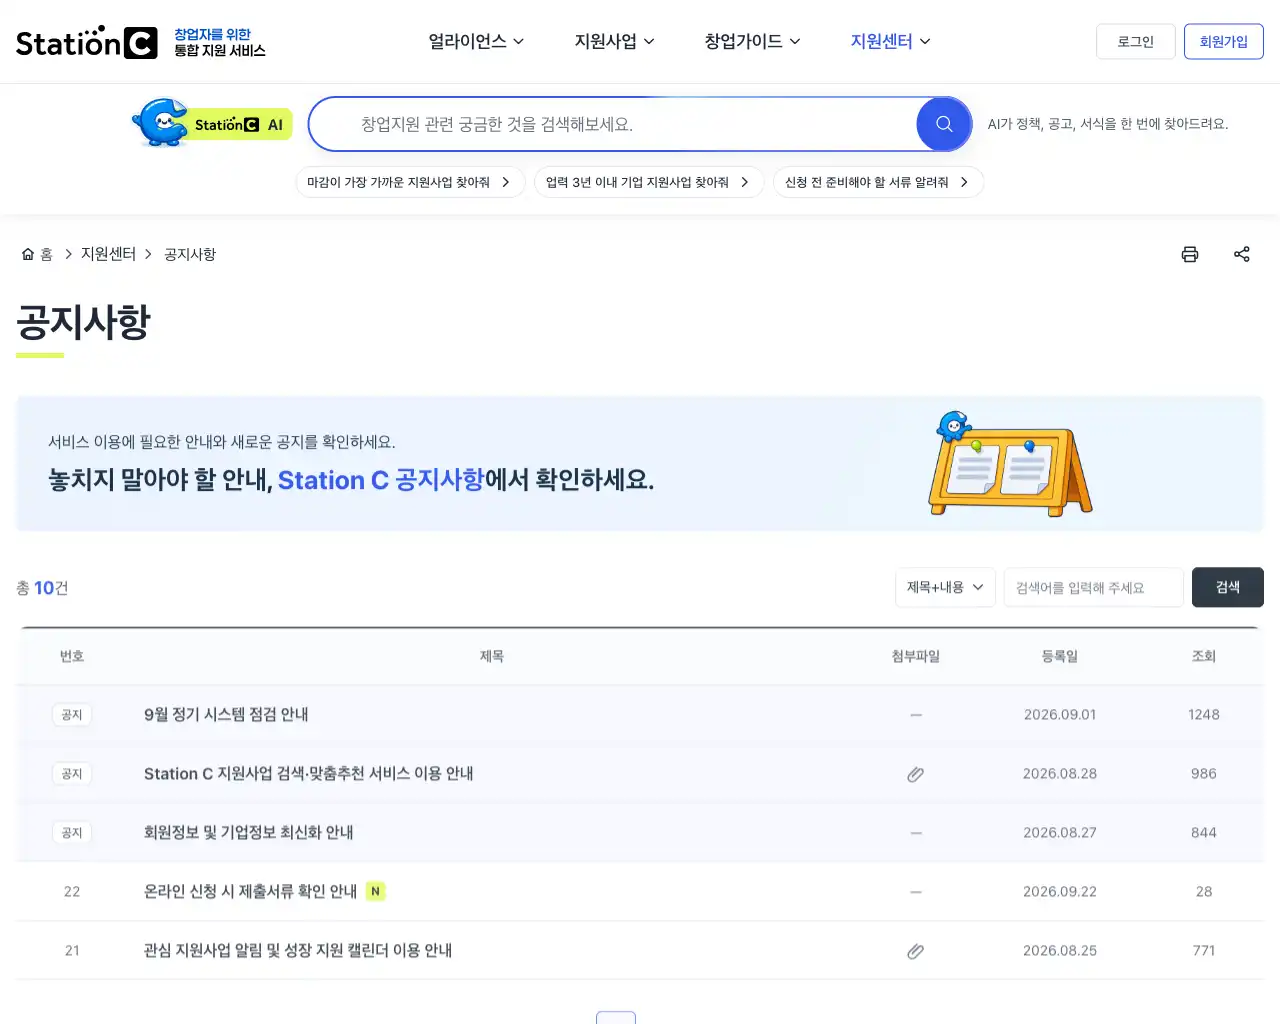This screenshot has width=1280, height=1024.
Task: Click the N new badge on notice 22
Action: [375, 891]
